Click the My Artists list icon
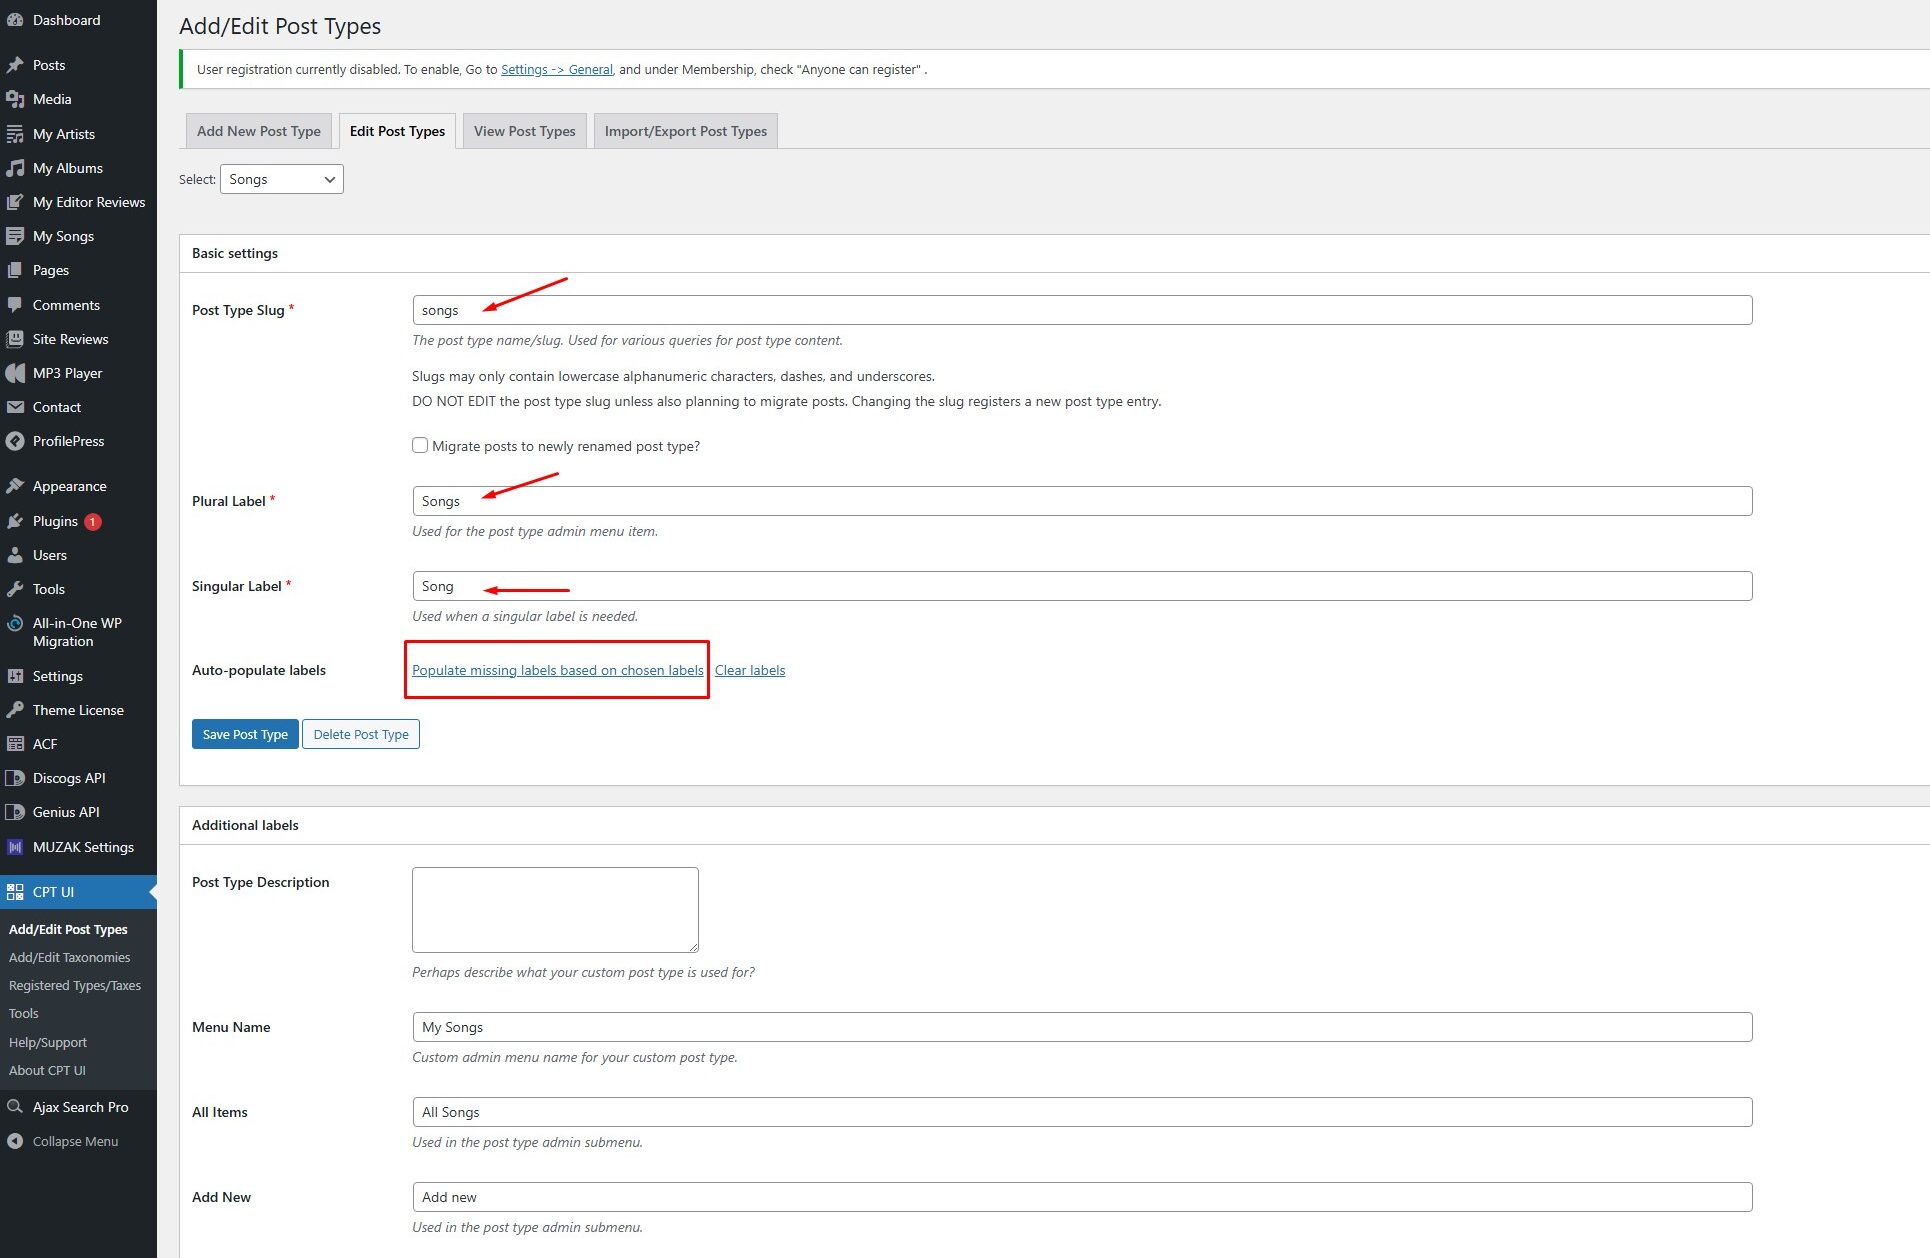The image size is (1930, 1258). pos(15,134)
